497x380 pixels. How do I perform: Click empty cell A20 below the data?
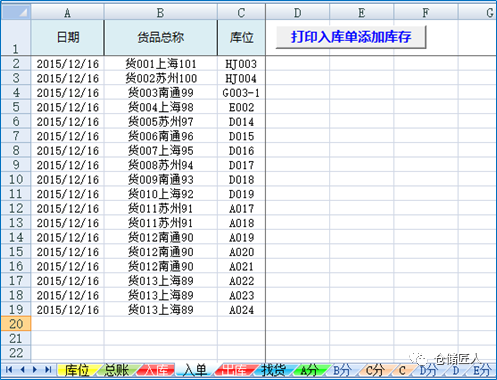point(67,324)
